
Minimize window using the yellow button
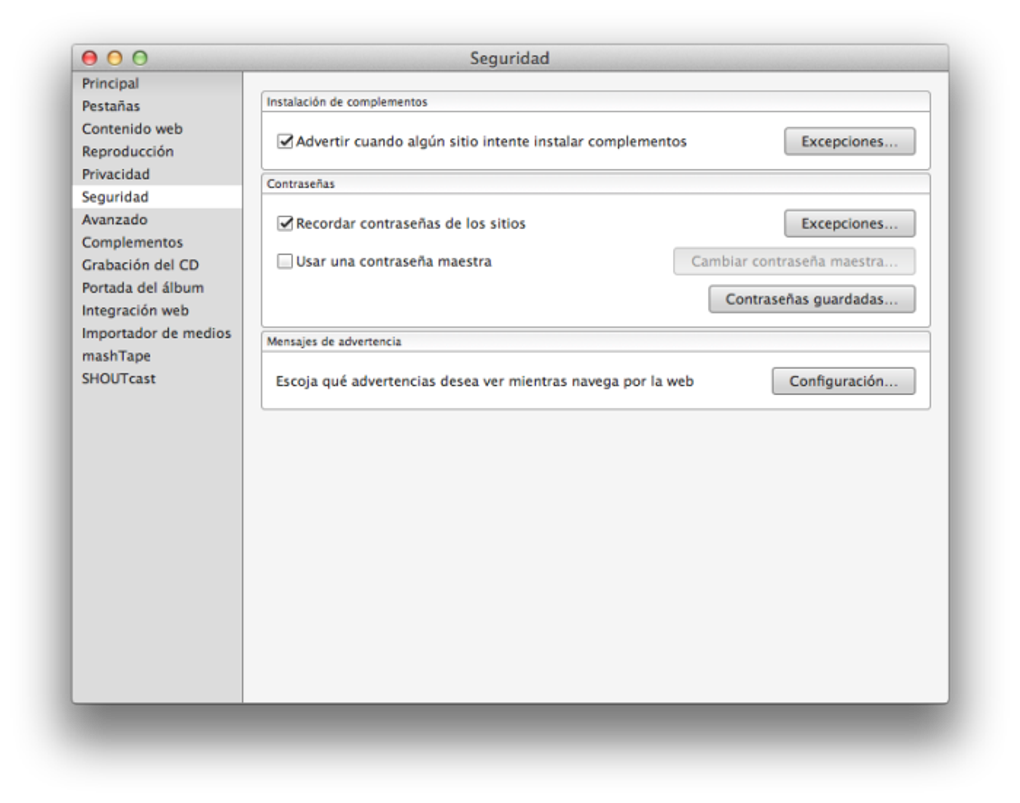coord(115,58)
